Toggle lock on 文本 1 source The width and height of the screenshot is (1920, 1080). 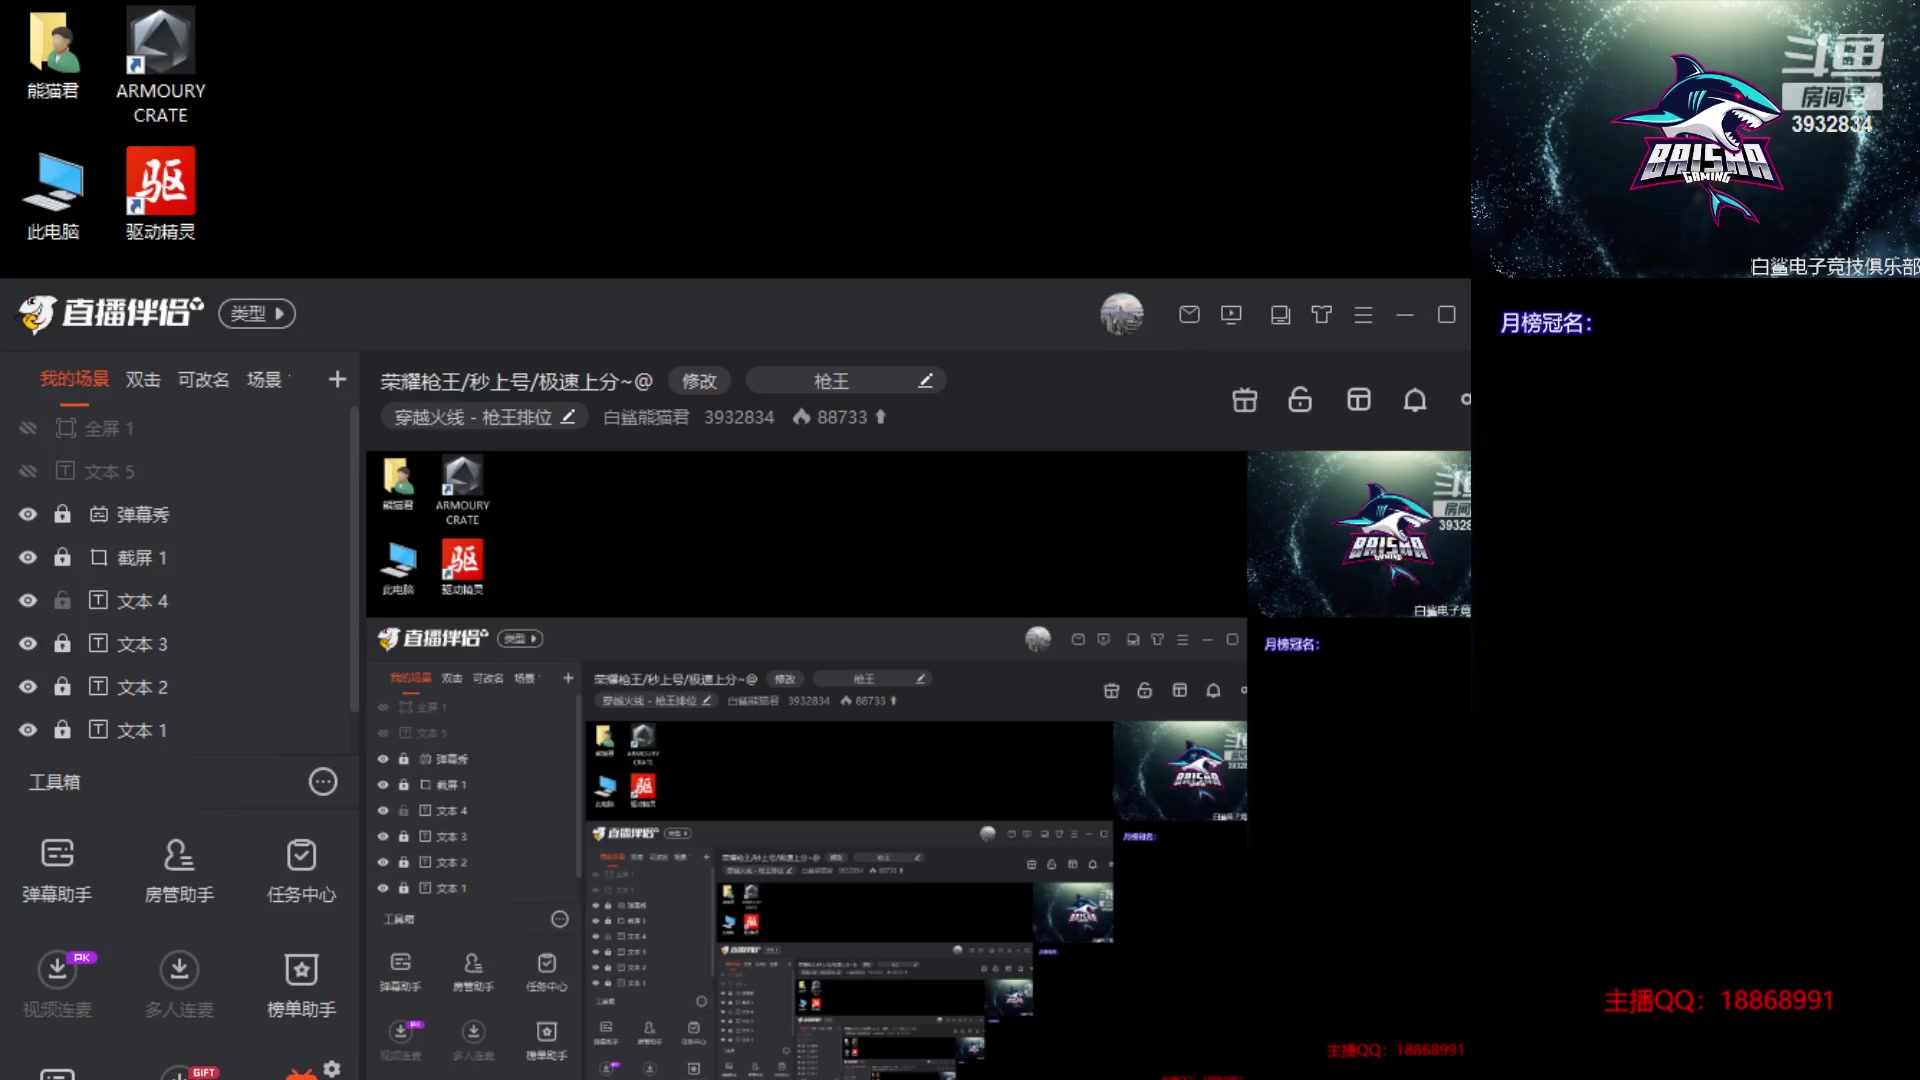[62, 728]
